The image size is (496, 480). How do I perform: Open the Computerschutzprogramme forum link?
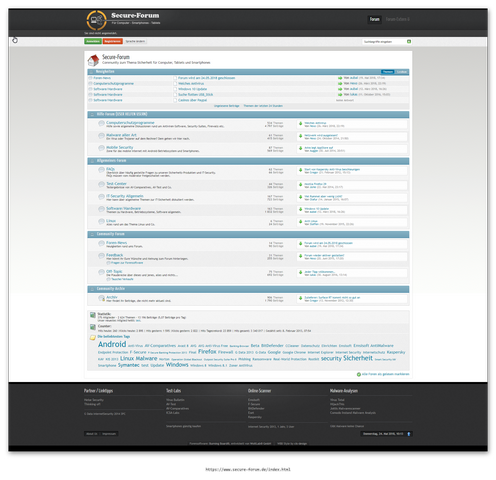(130, 123)
